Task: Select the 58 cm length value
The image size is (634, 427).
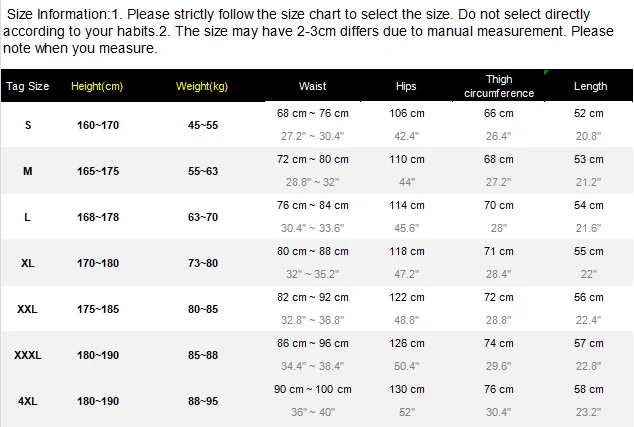Action: (589, 389)
